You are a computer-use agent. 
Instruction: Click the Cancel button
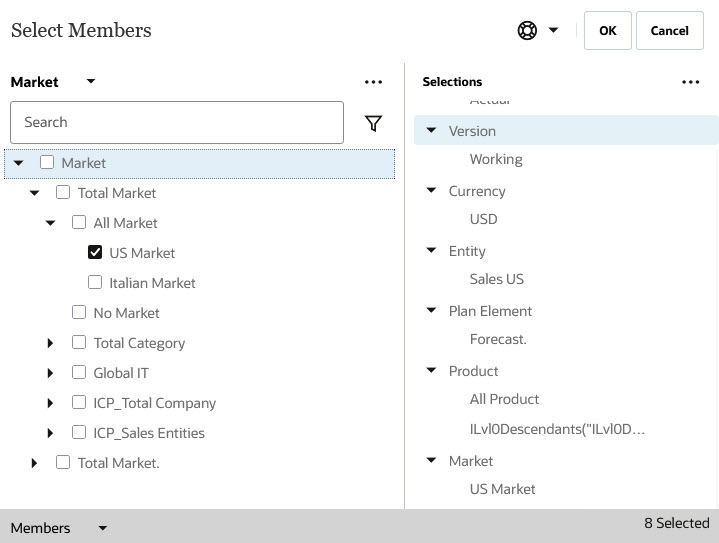(669, 31)
